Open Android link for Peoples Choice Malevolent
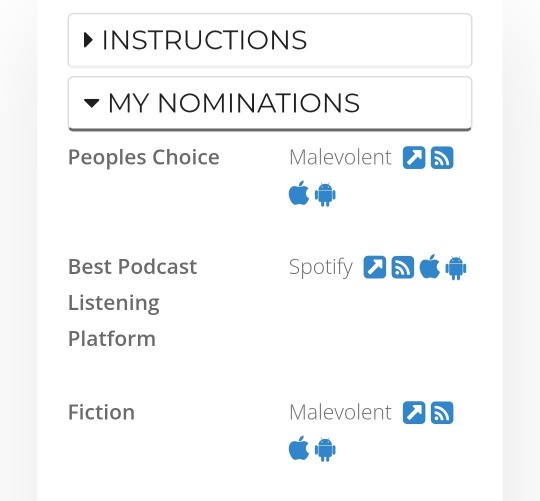Screen dimensions: 540x501 point(325,195)
